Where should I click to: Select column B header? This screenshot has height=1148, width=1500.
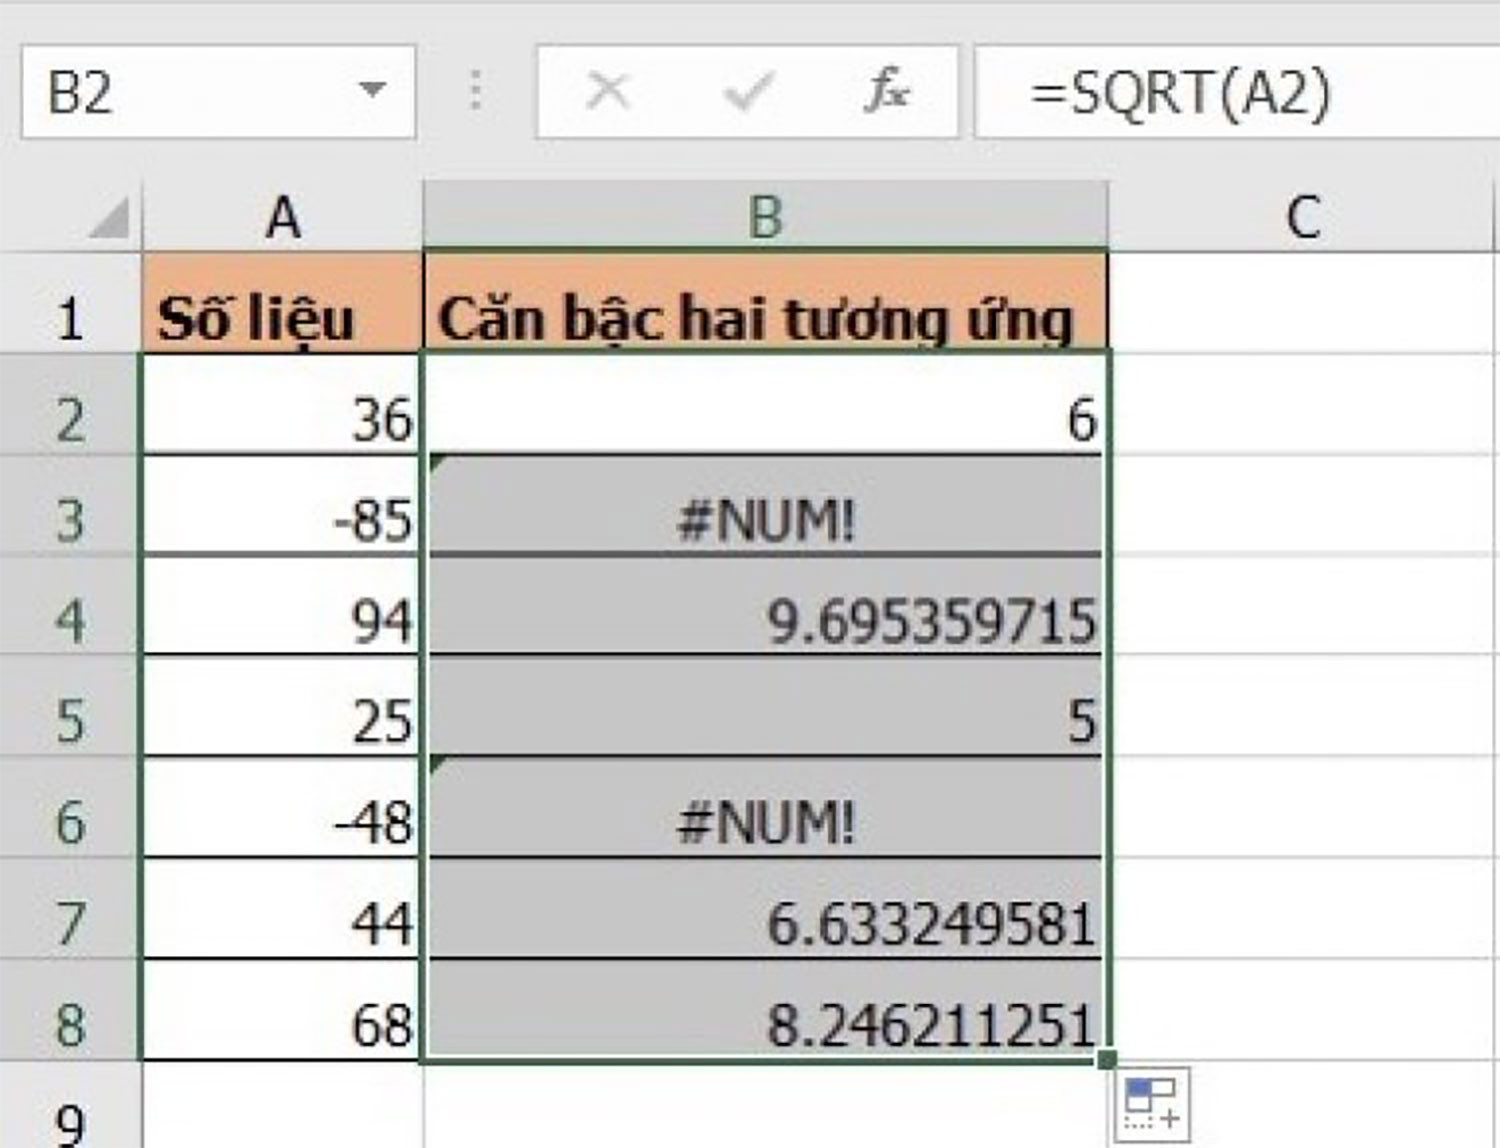pyautogui.click(x=766, y=216)
